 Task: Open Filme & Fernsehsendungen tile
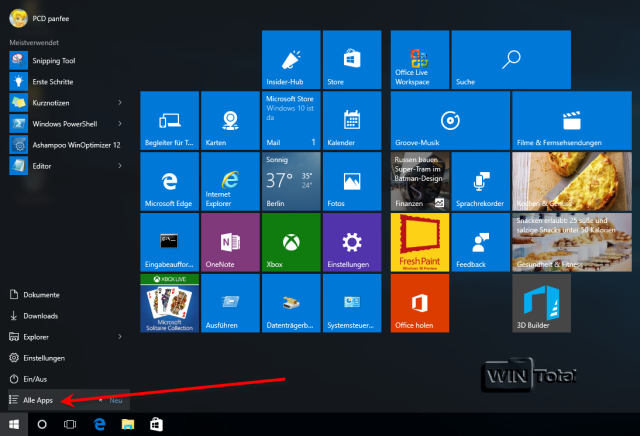572,120
